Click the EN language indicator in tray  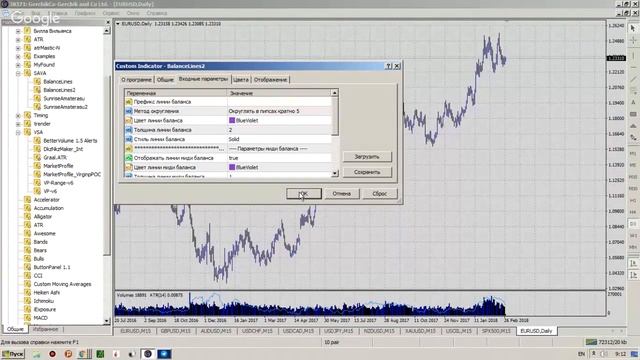[581, 354]
